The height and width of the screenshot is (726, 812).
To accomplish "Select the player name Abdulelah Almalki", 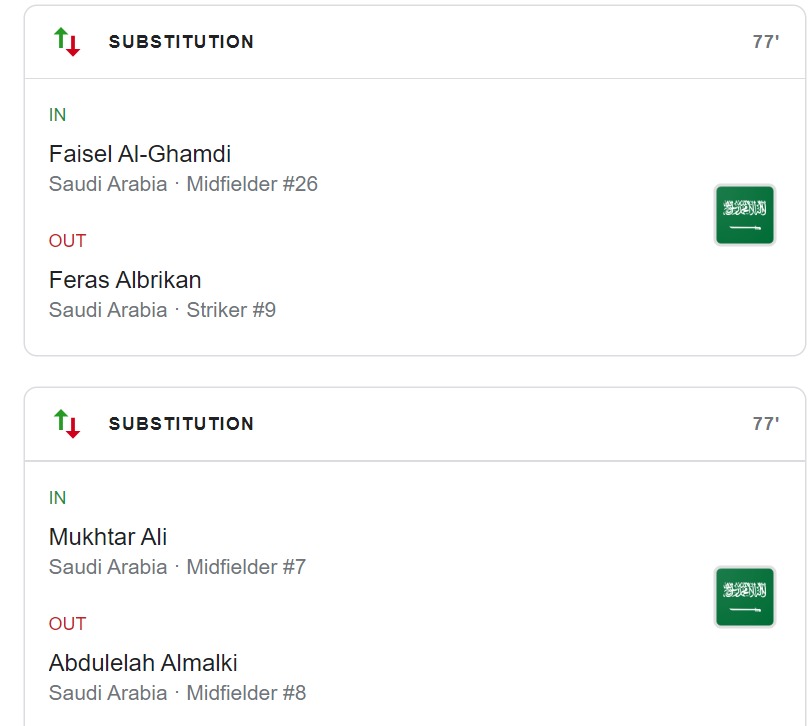I will pyautogui.click(x=143, y=663).
